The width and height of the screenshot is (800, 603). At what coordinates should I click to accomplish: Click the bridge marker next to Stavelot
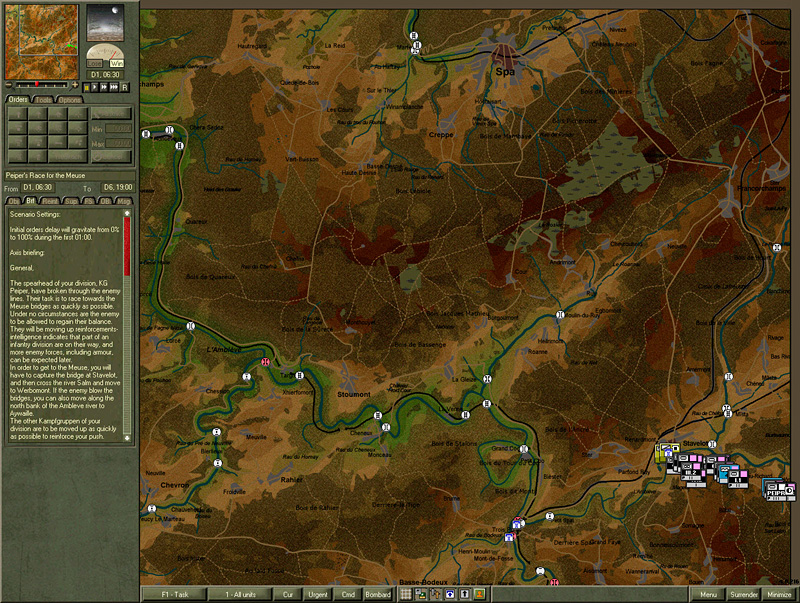(712, 444)
